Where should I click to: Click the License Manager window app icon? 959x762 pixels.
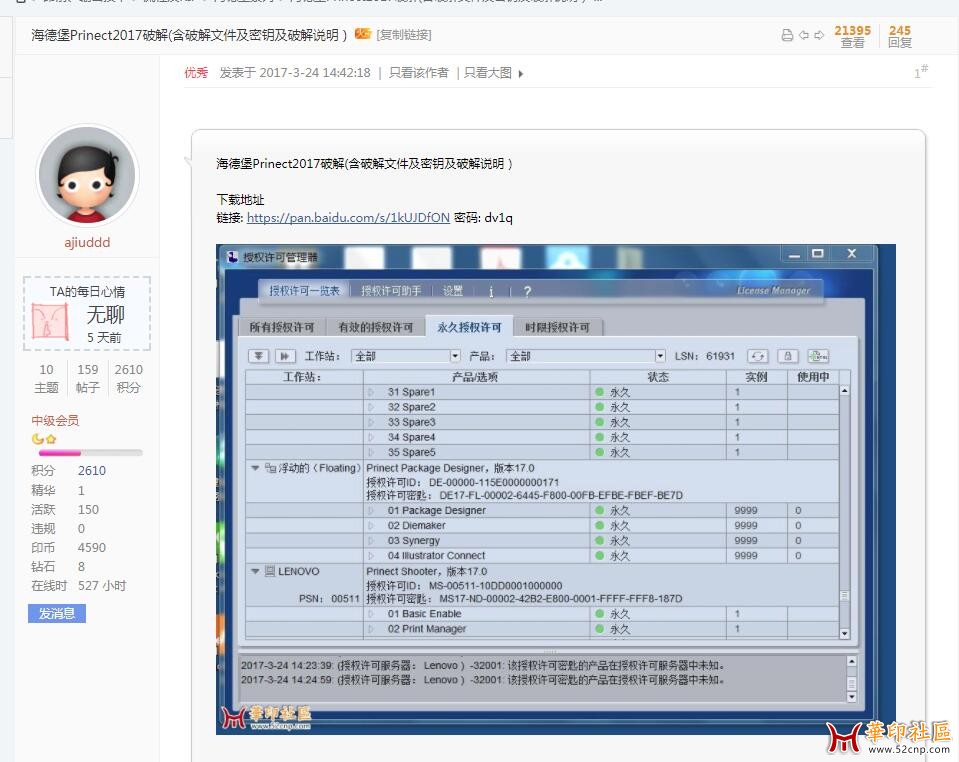tap(232, 257)
